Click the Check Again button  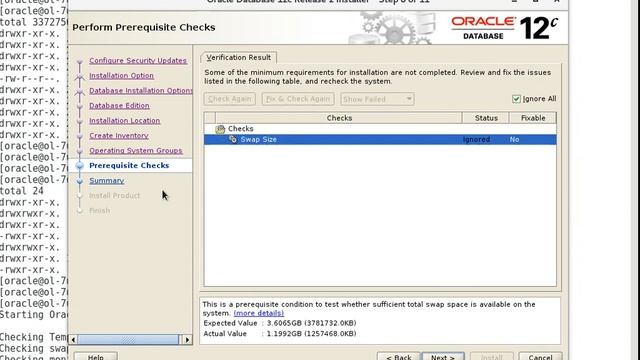point(229,99)
